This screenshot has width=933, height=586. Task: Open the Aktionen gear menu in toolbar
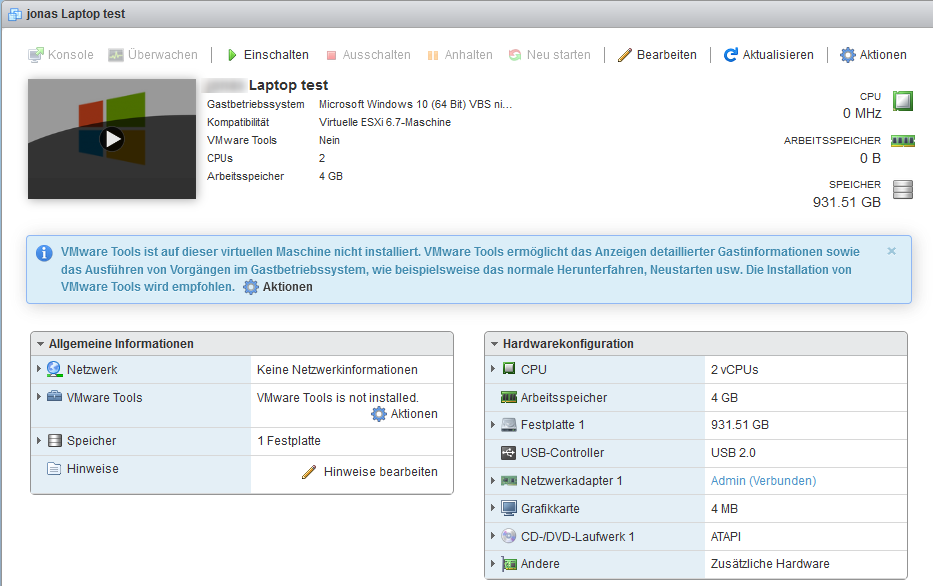[x=873, y=55]
